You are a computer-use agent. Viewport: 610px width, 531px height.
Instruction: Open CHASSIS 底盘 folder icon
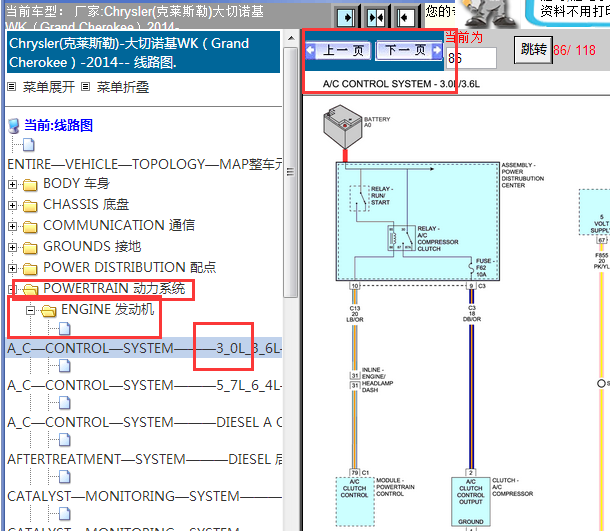click(x=30, y=205)
